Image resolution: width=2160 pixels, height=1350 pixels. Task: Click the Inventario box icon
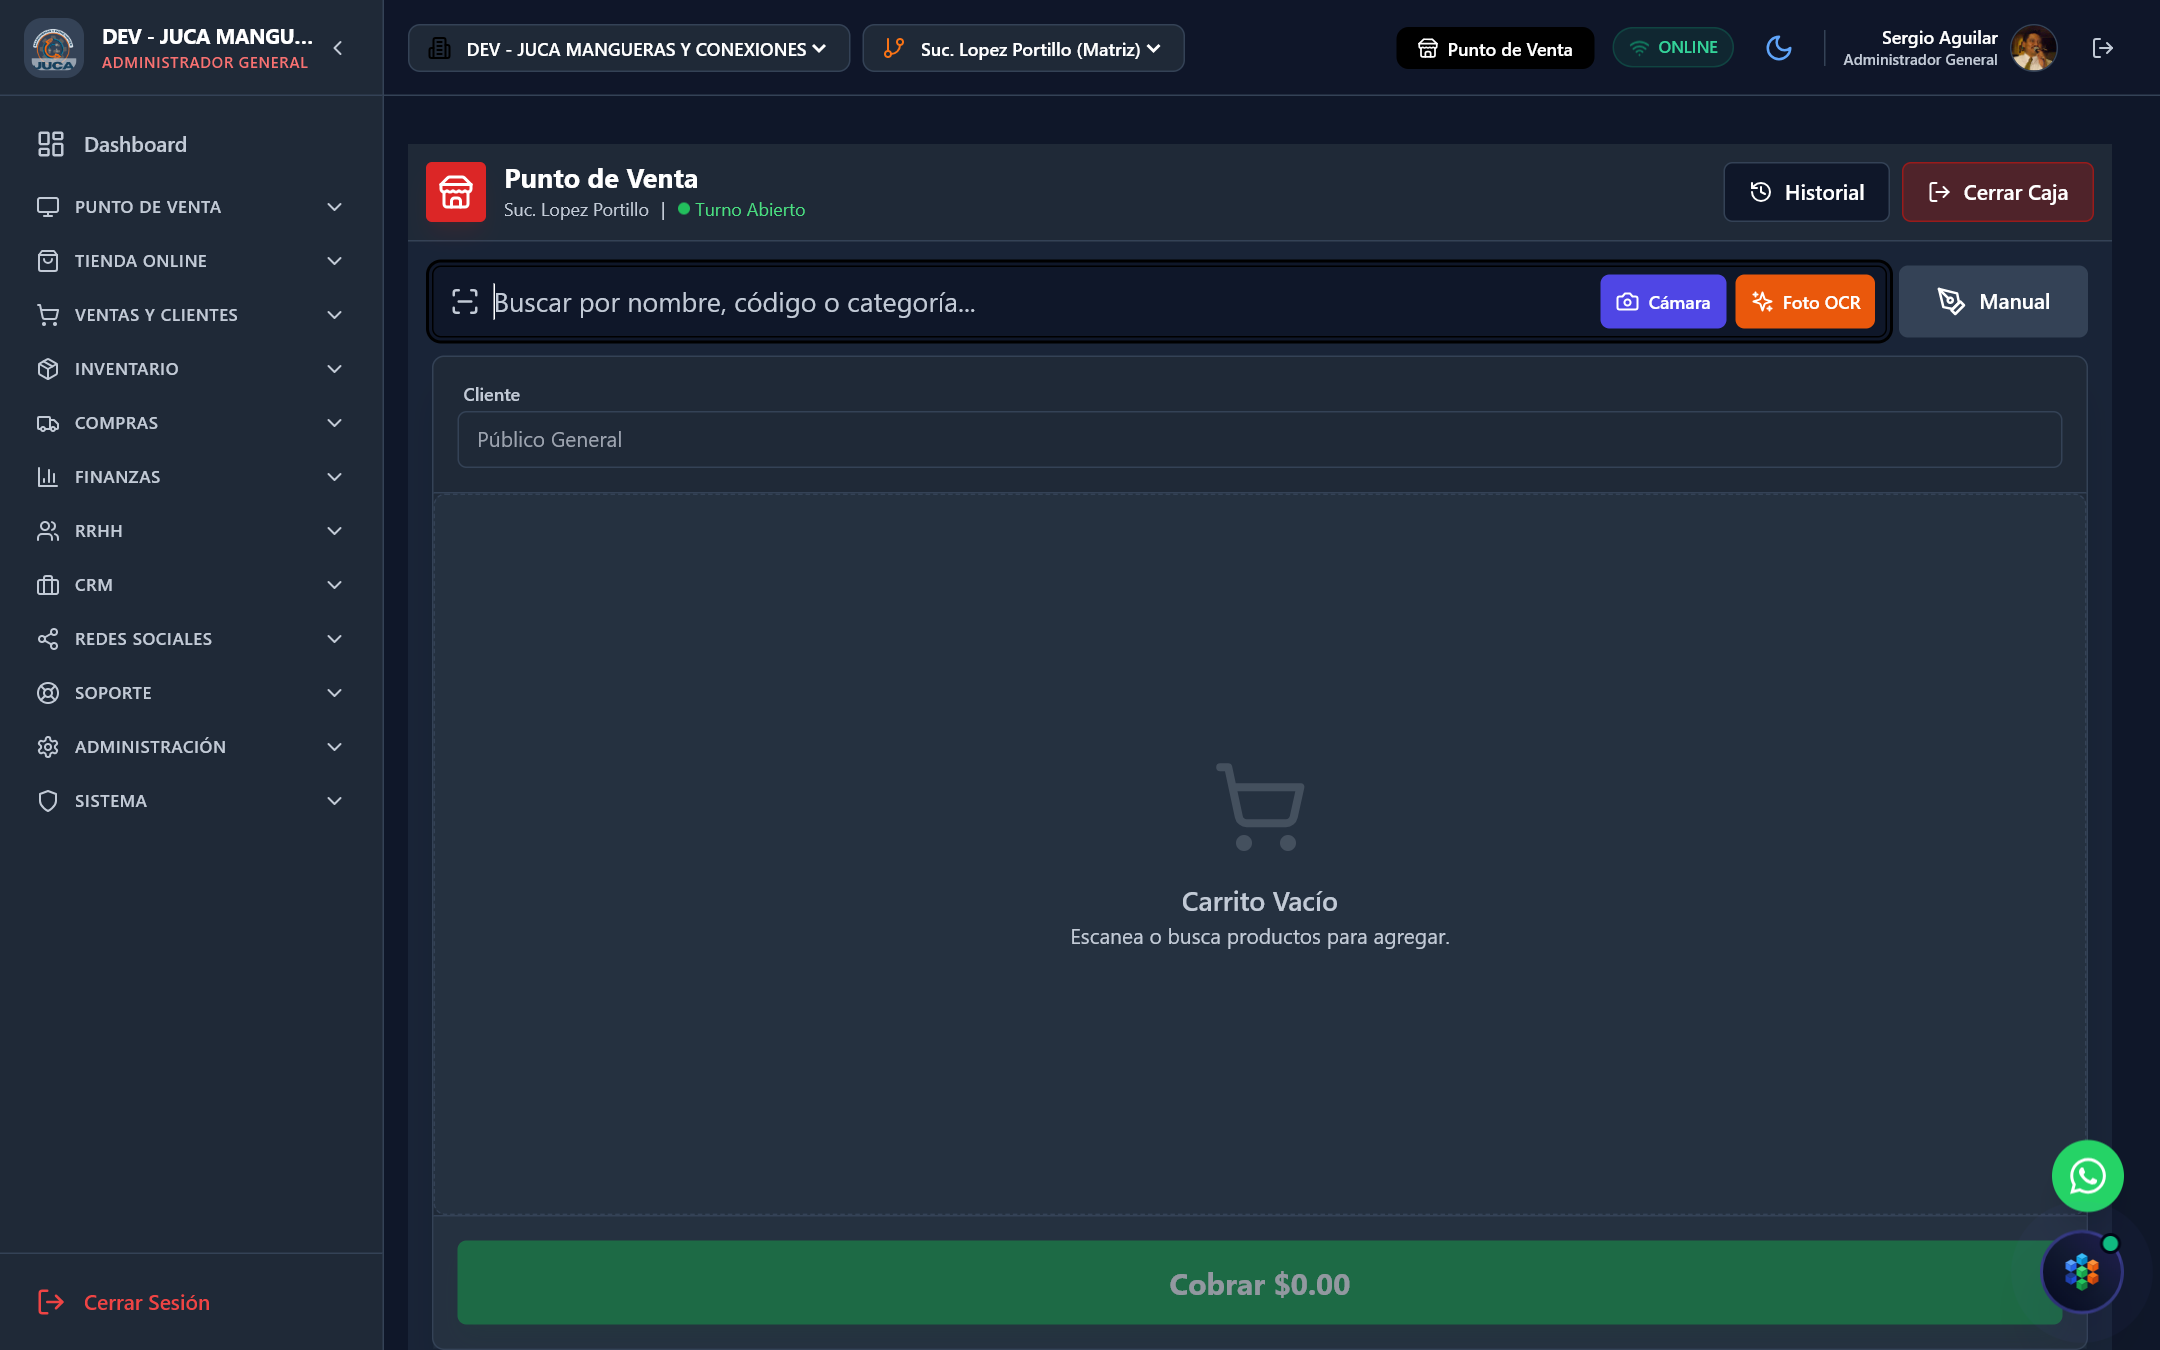(48, 369)
